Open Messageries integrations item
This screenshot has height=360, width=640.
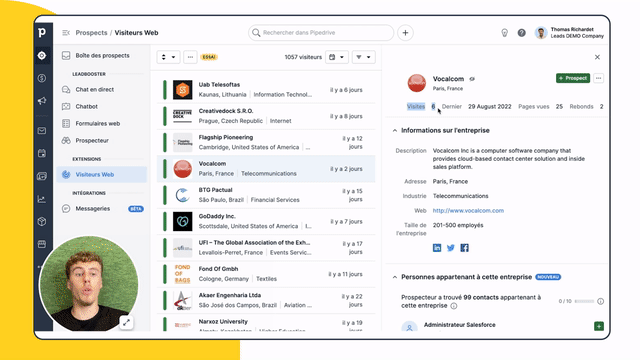click(102, 209)
